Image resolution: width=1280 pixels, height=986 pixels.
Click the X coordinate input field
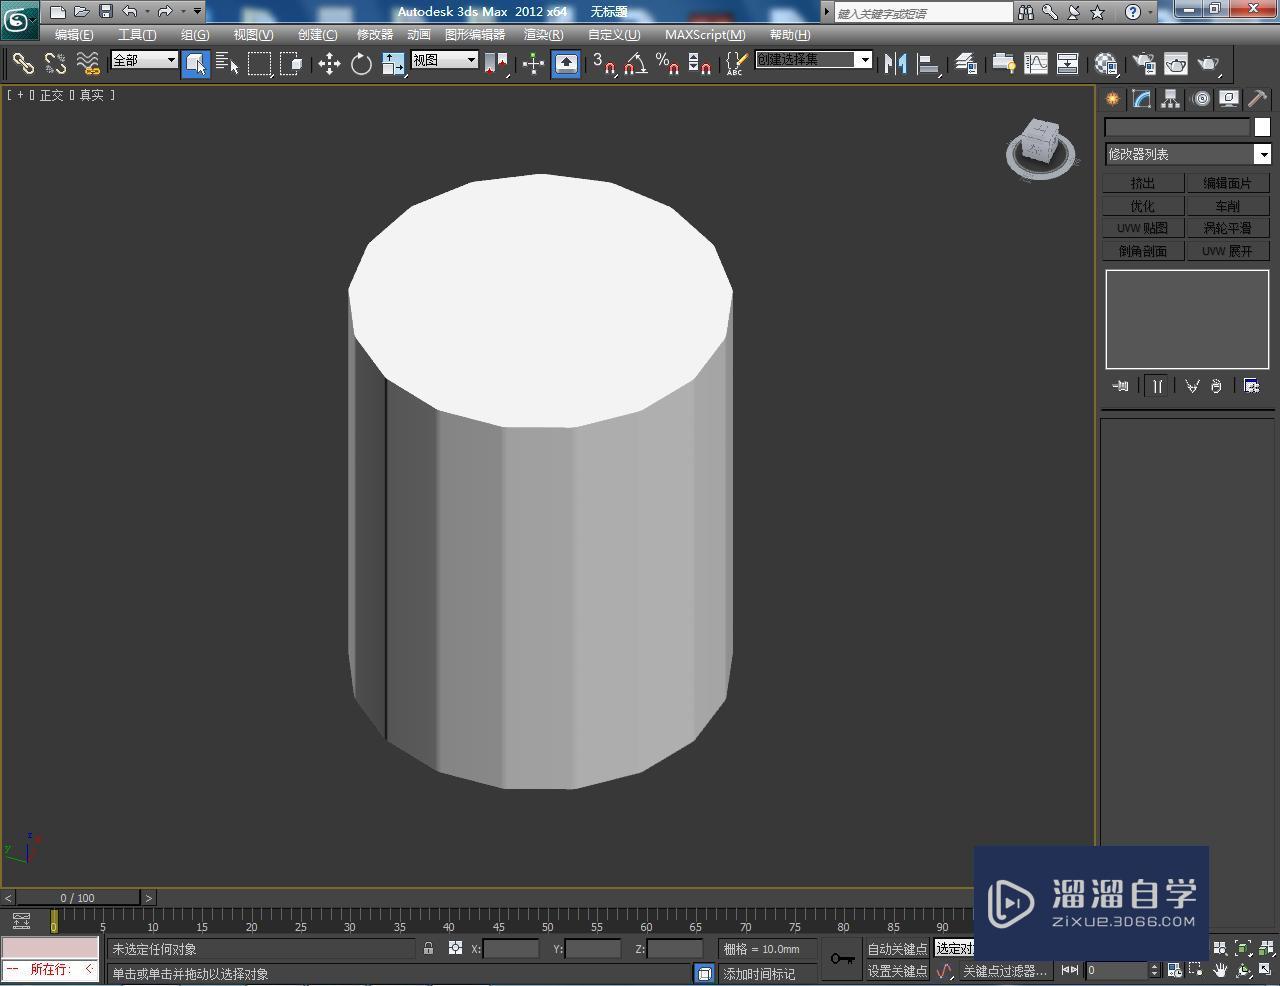[x=510, y=948]
